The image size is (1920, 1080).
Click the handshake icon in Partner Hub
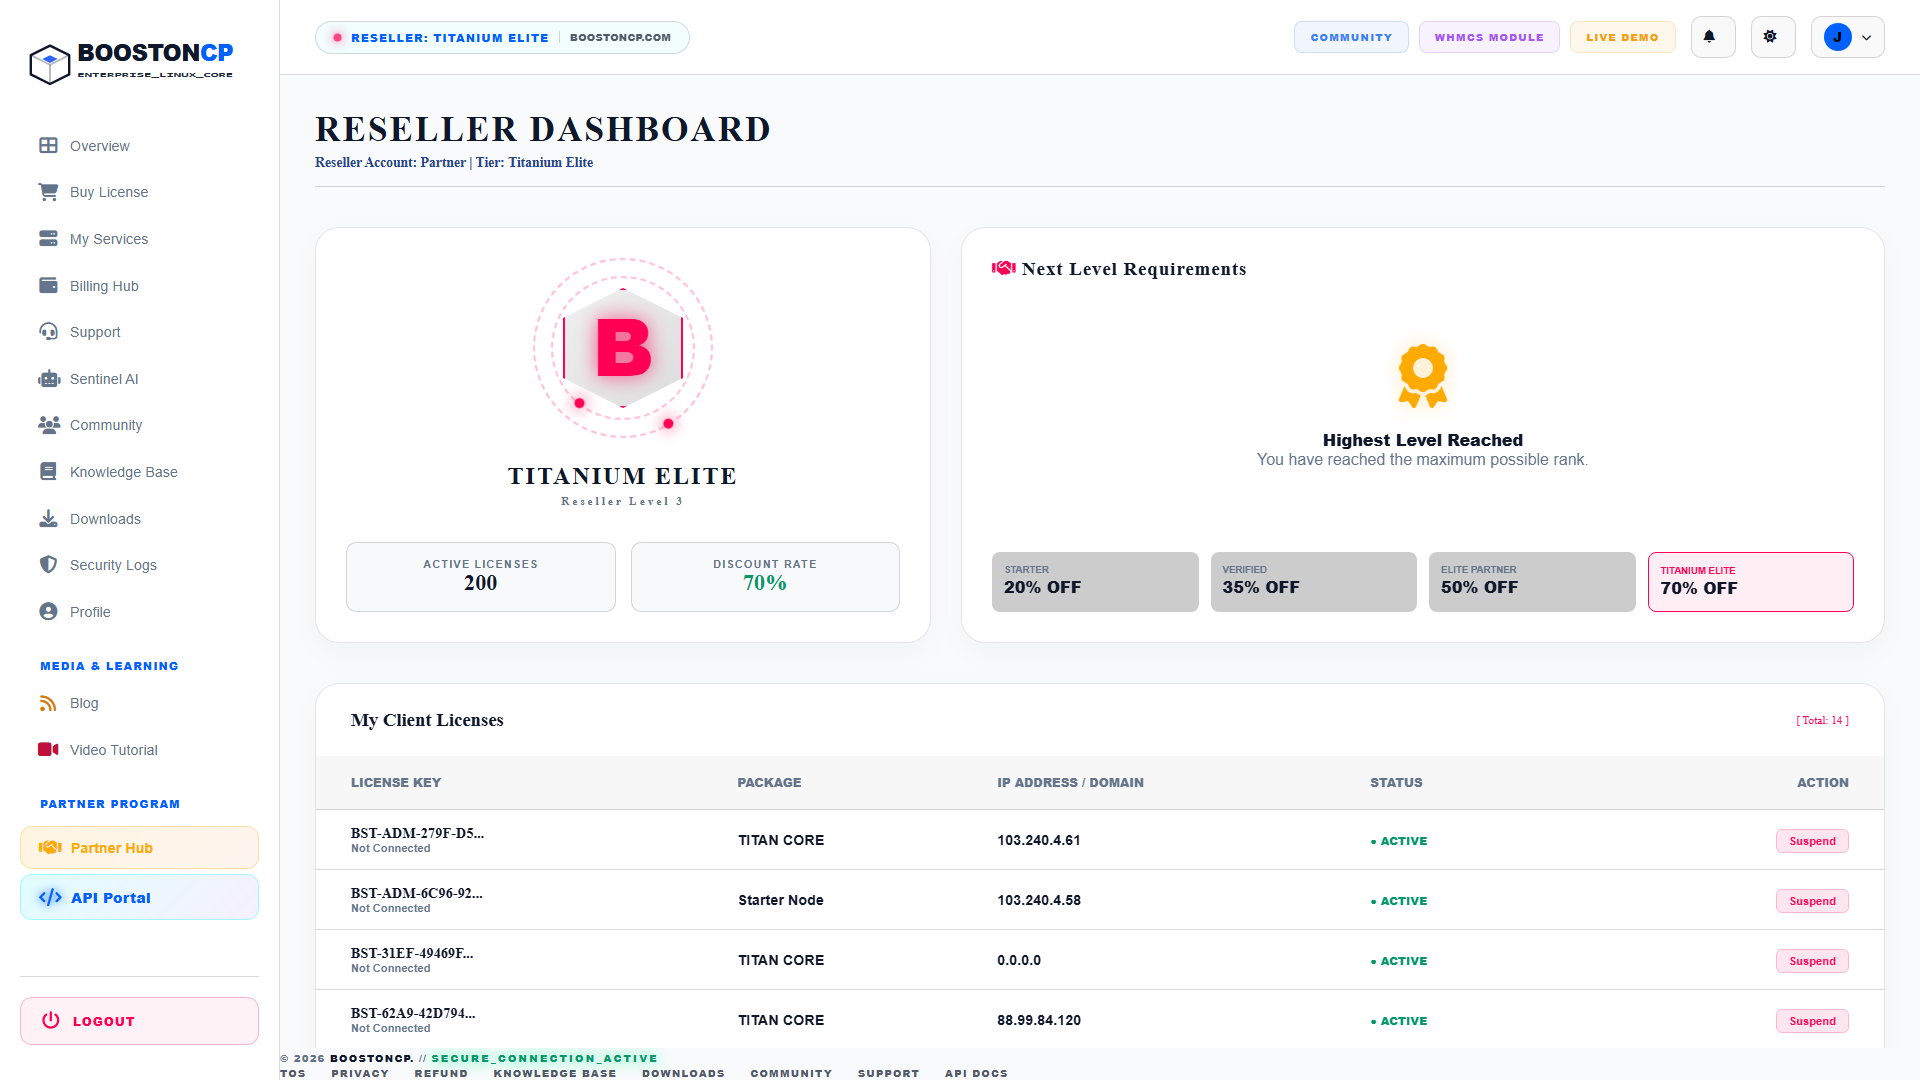click(50, 848)
